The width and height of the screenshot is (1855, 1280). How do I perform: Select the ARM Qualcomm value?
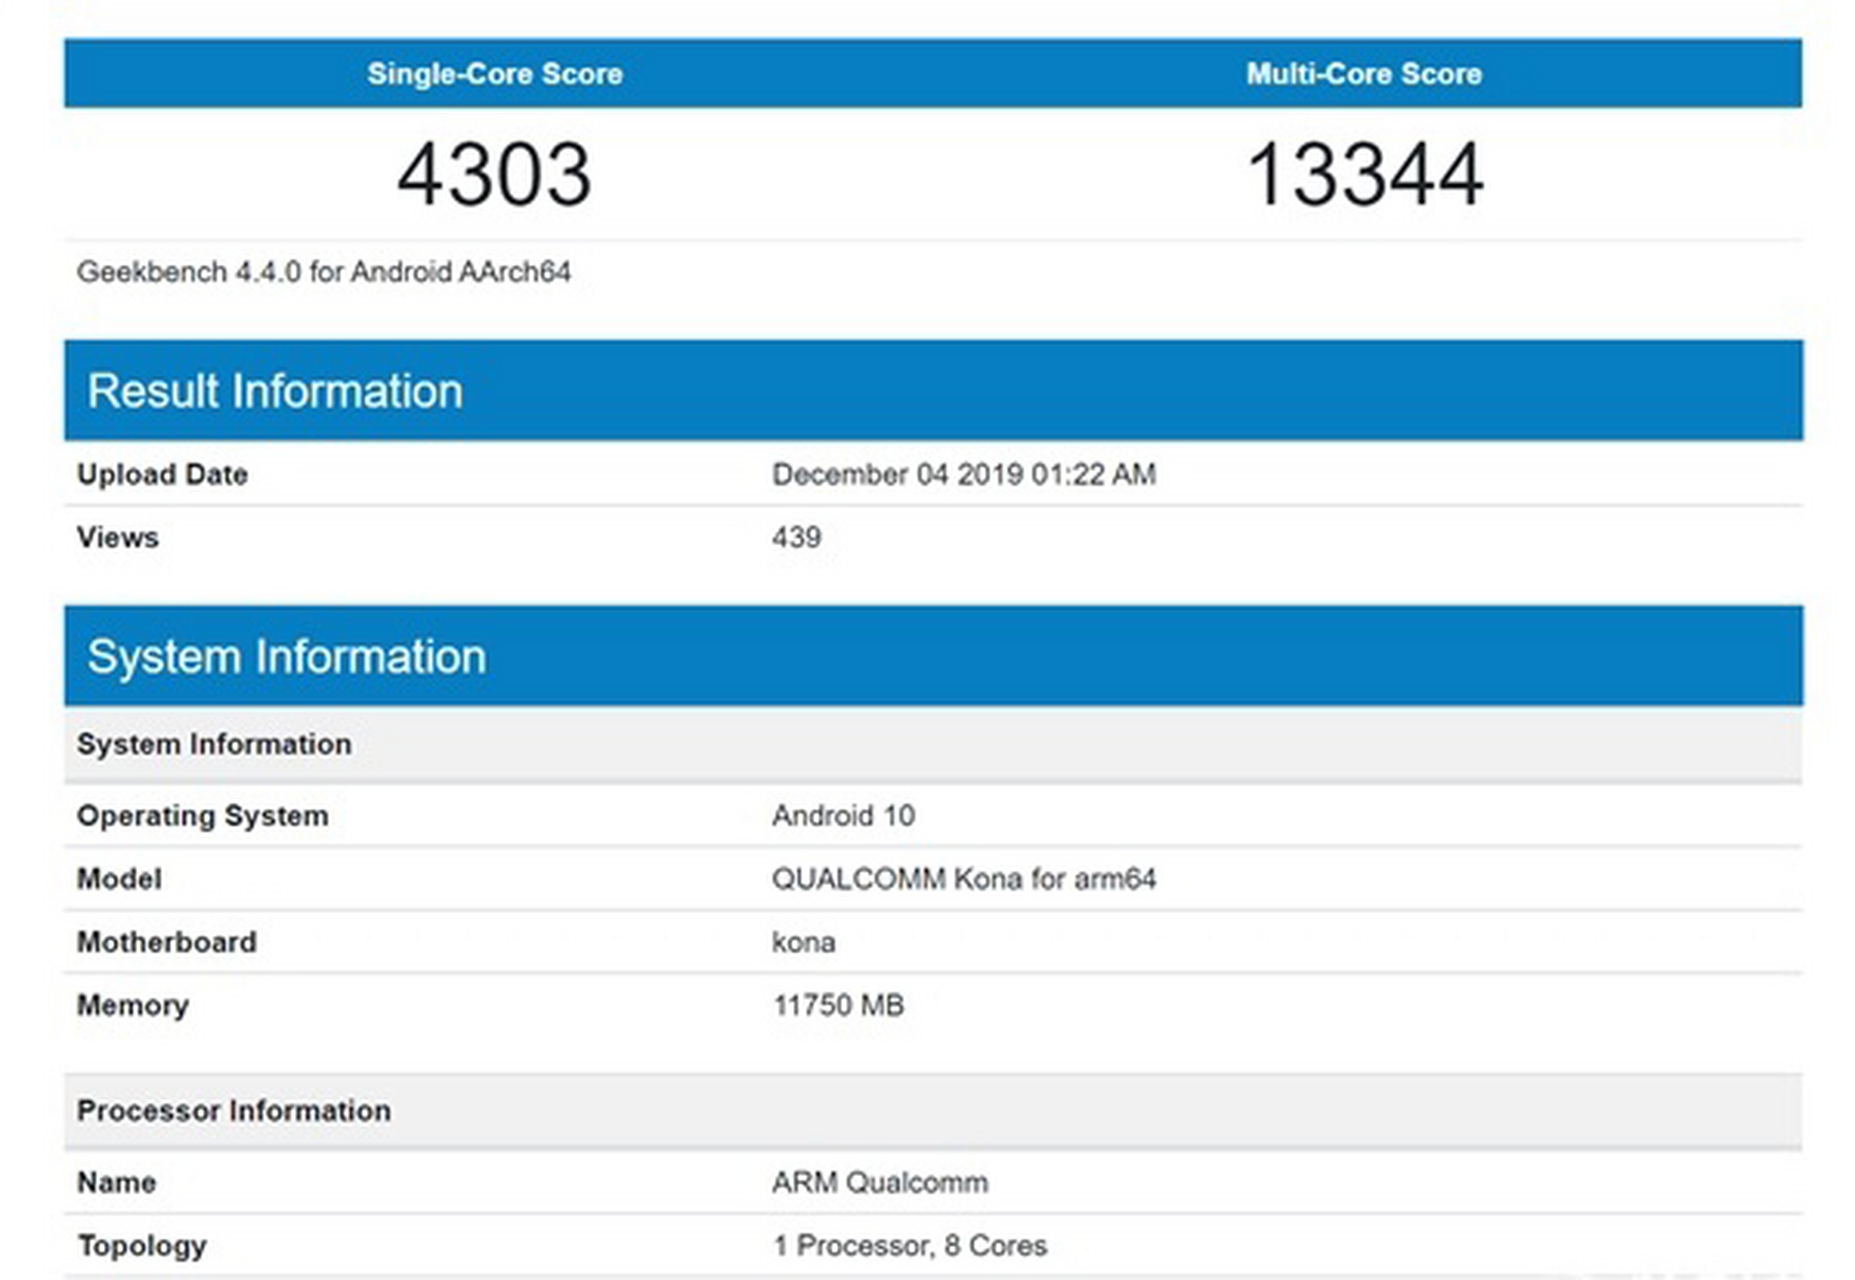(x=880, y=1182)
